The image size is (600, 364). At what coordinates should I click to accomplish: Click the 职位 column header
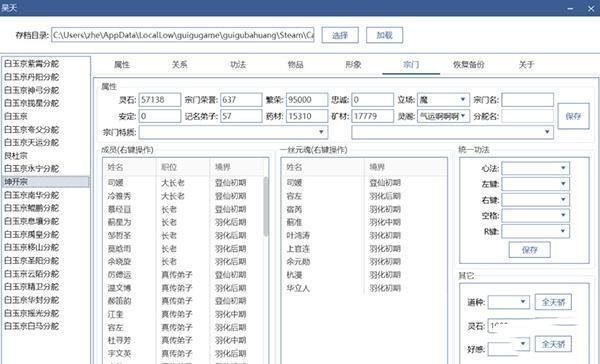tap(183, 167)
